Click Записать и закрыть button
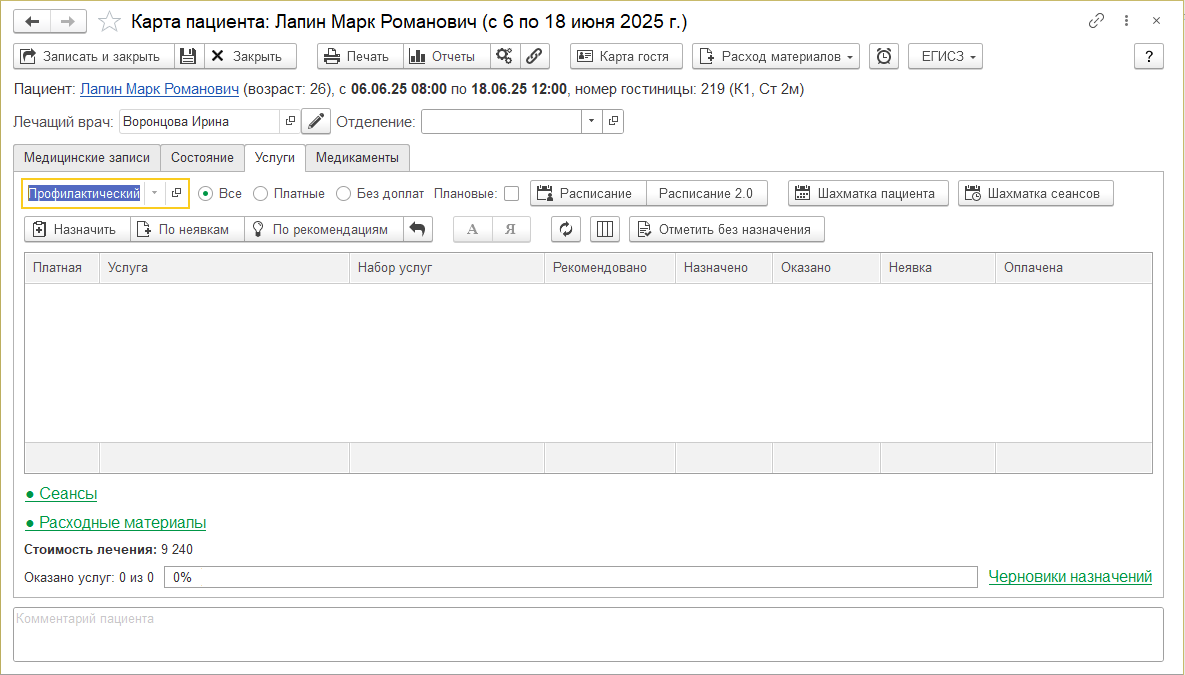This screenshot has height=675, width=1185. tap(94, 56)
